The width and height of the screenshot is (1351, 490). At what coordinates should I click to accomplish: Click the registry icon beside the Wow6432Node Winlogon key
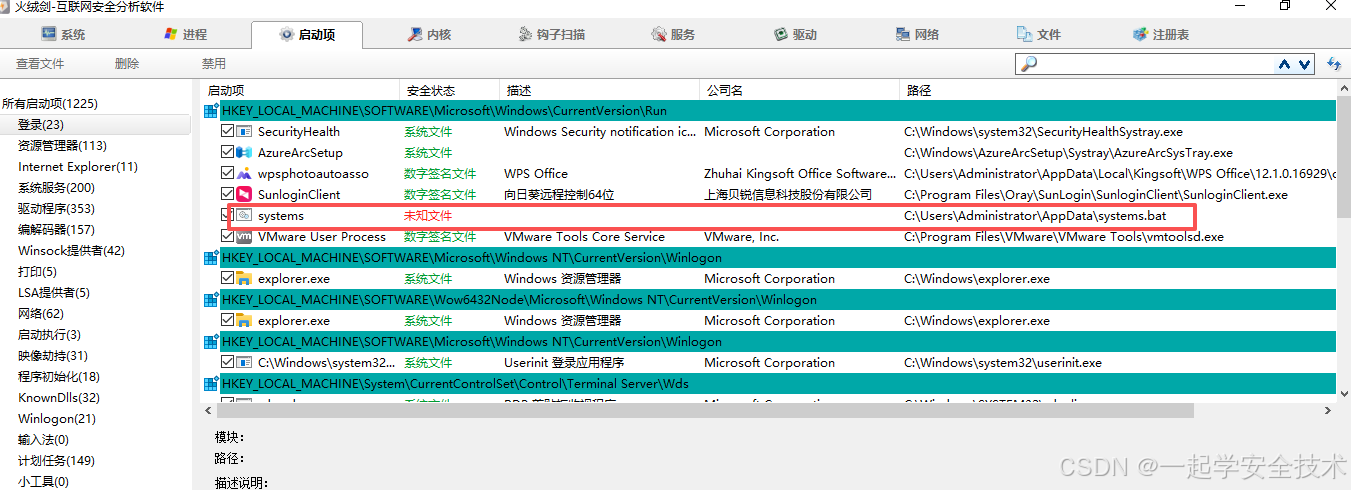(211, 300)
